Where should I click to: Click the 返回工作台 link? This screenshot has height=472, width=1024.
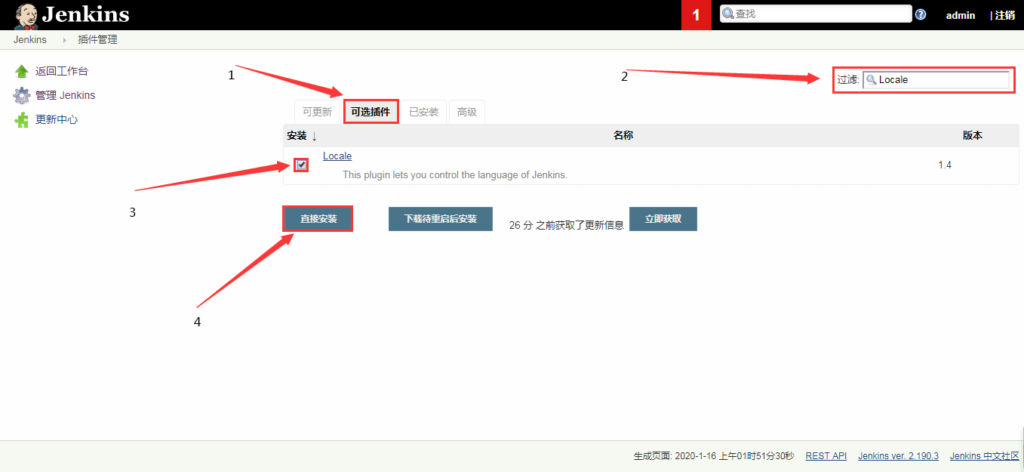61,71
